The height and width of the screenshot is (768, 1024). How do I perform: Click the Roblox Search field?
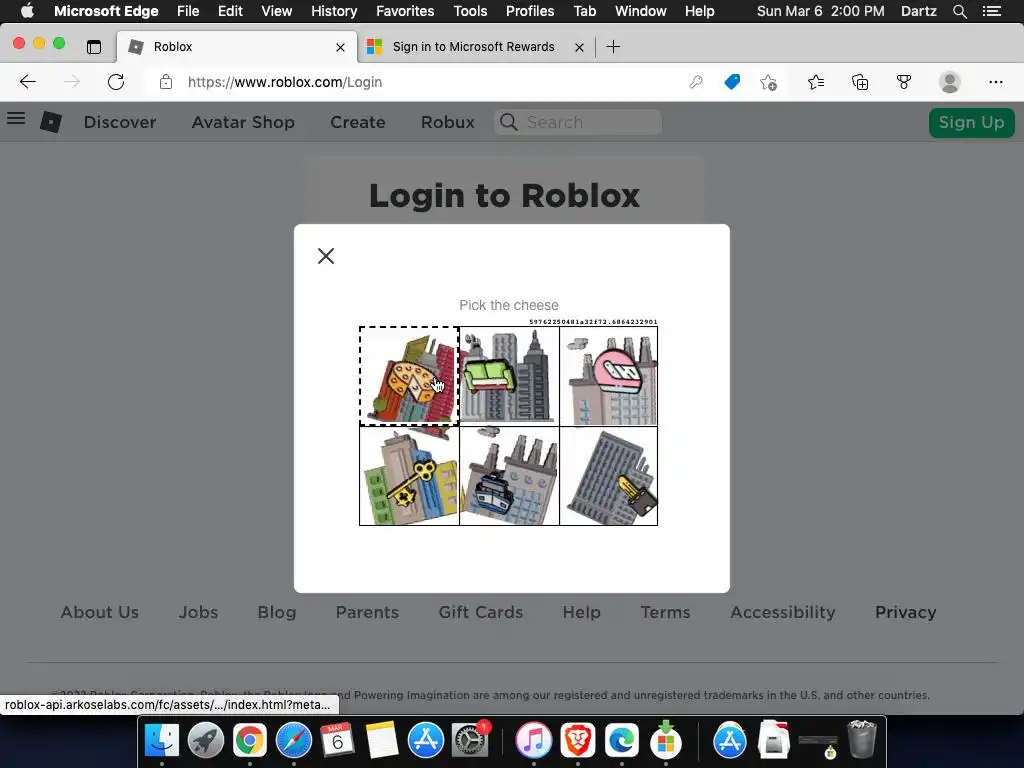pos(578,122)
